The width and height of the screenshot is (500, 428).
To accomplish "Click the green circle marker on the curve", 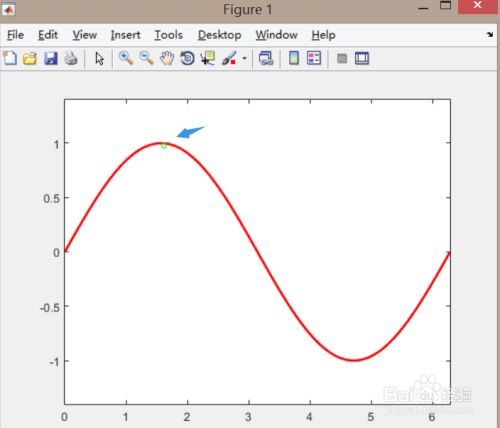I will coord(164,145).
